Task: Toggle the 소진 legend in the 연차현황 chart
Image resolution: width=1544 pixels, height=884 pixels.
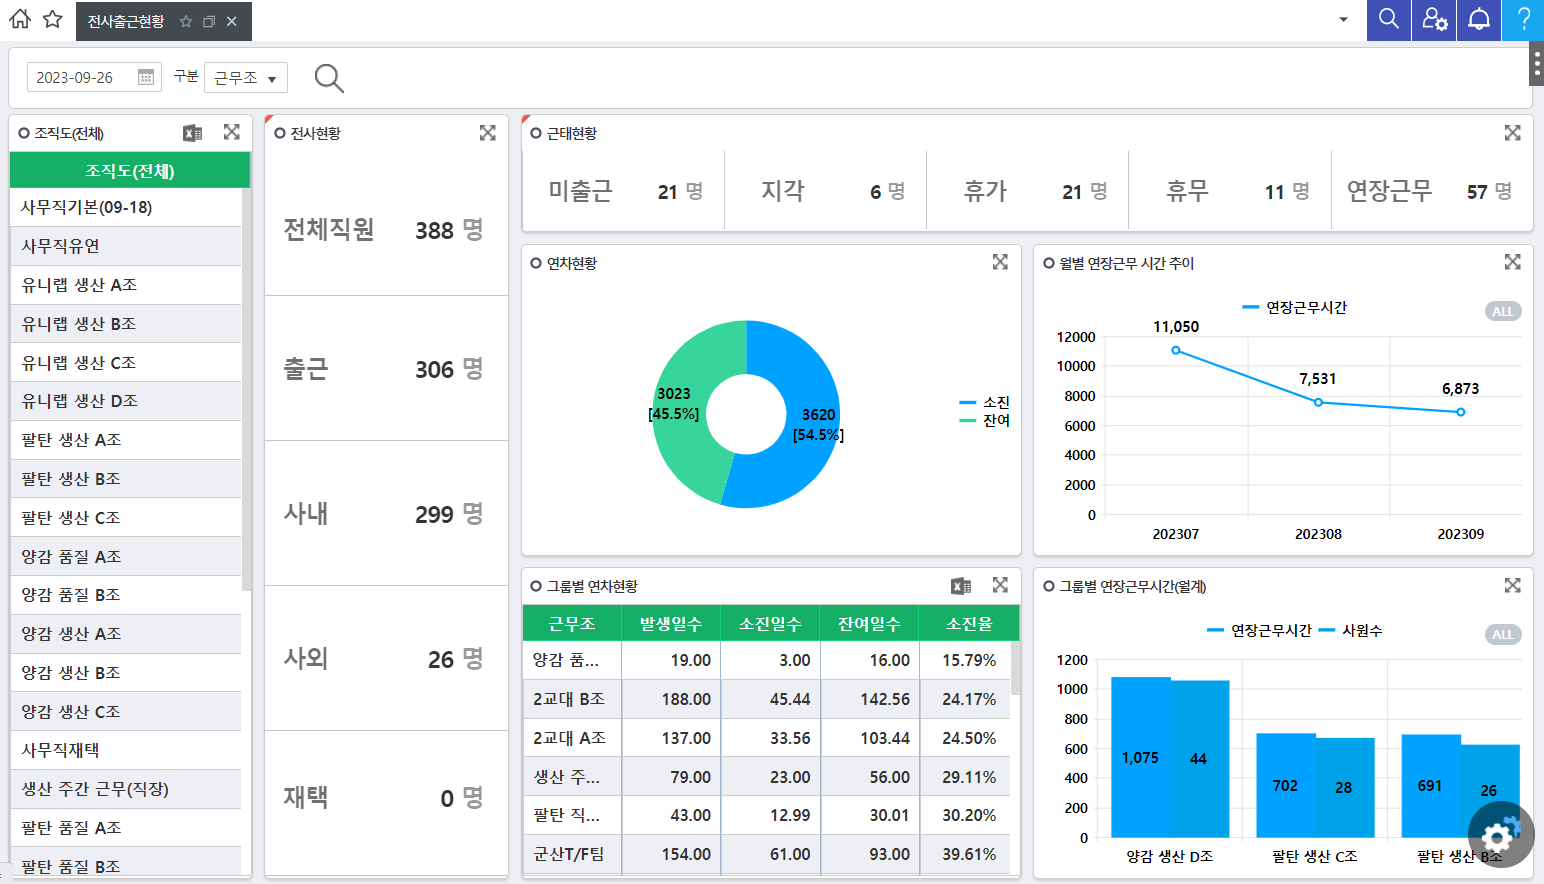Action: (x=985, y=402)
